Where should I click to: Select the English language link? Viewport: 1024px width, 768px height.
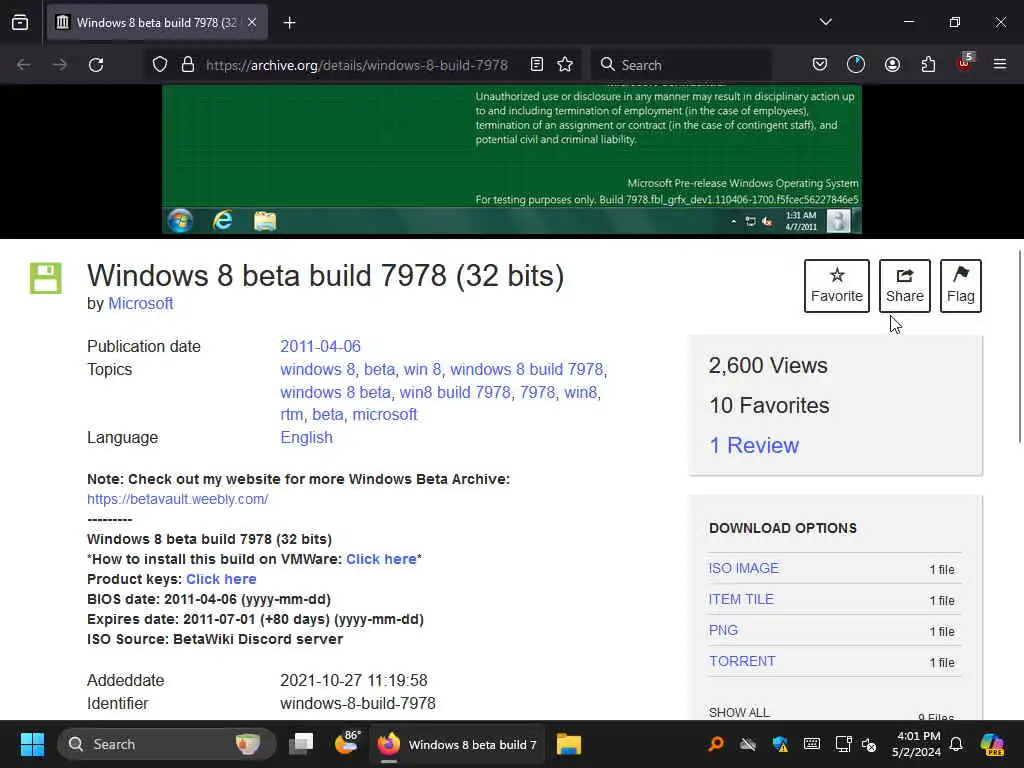click(306, 438)
